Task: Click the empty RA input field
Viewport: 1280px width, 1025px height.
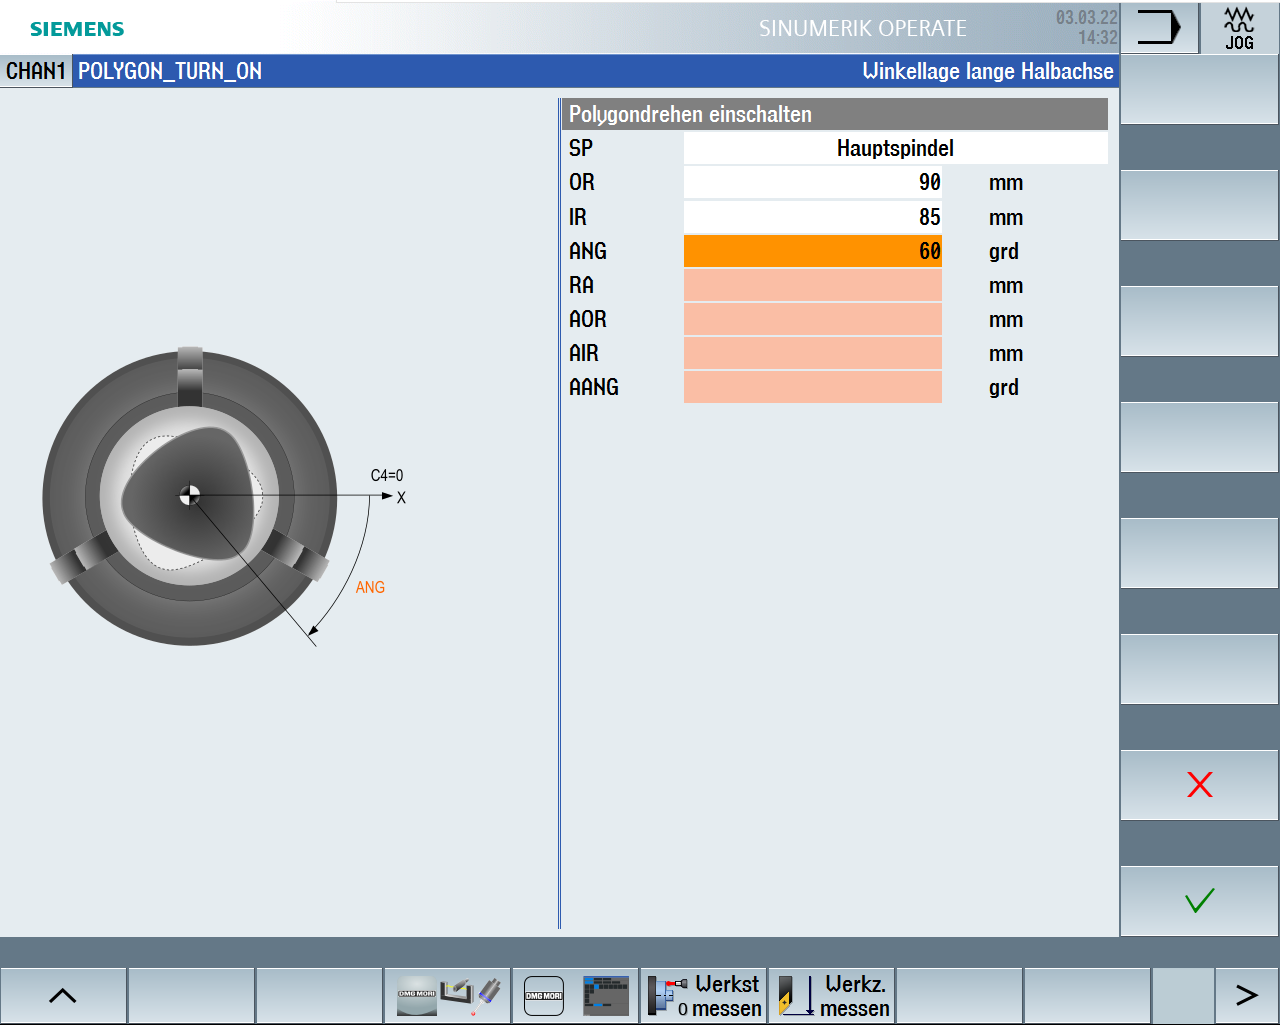Action: 813,285
